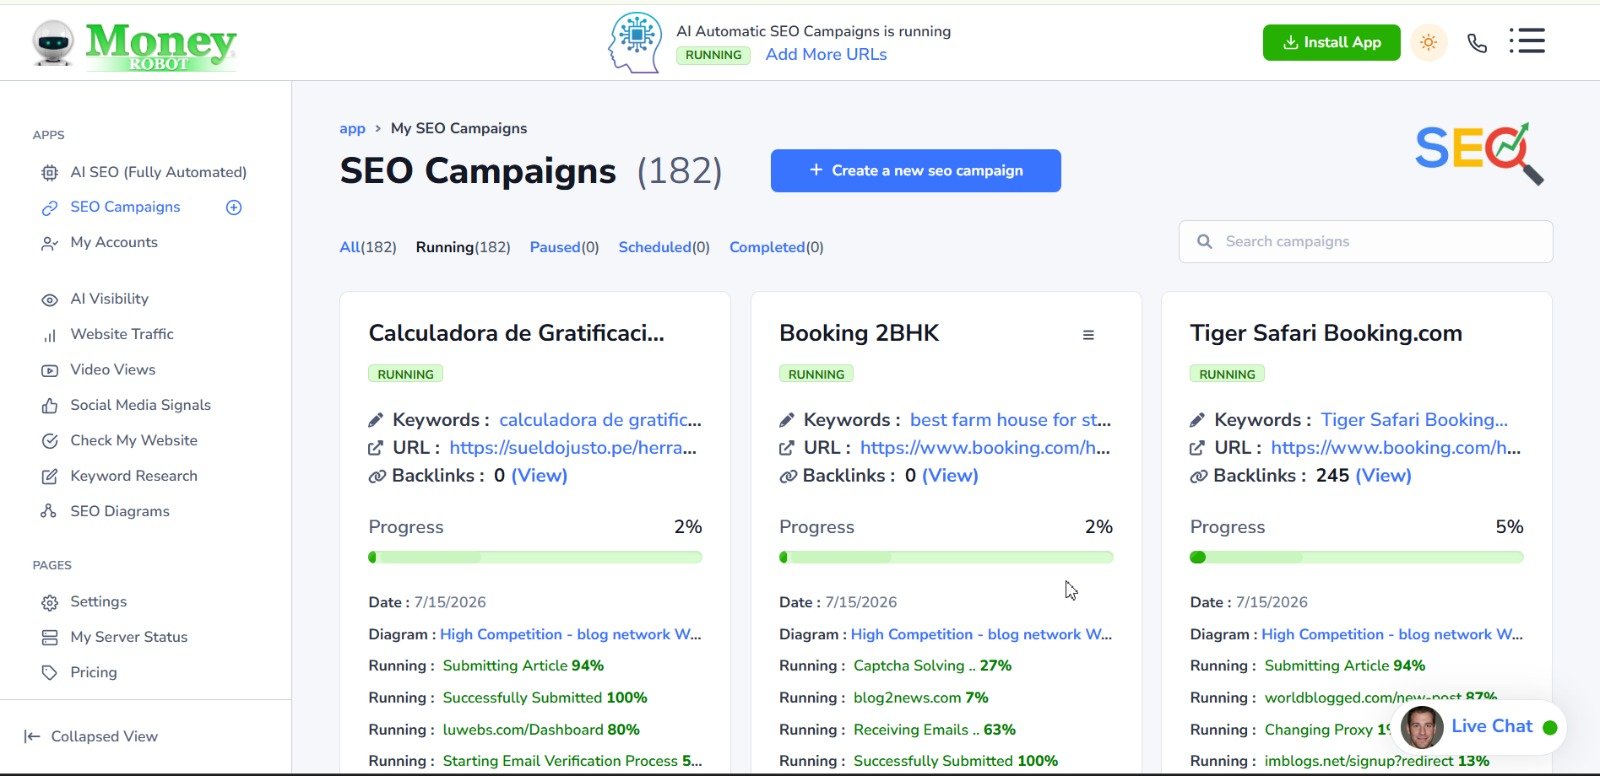Click the Pricing tag icon
This screenshot has width=1600, height=776.
point(49,673)
